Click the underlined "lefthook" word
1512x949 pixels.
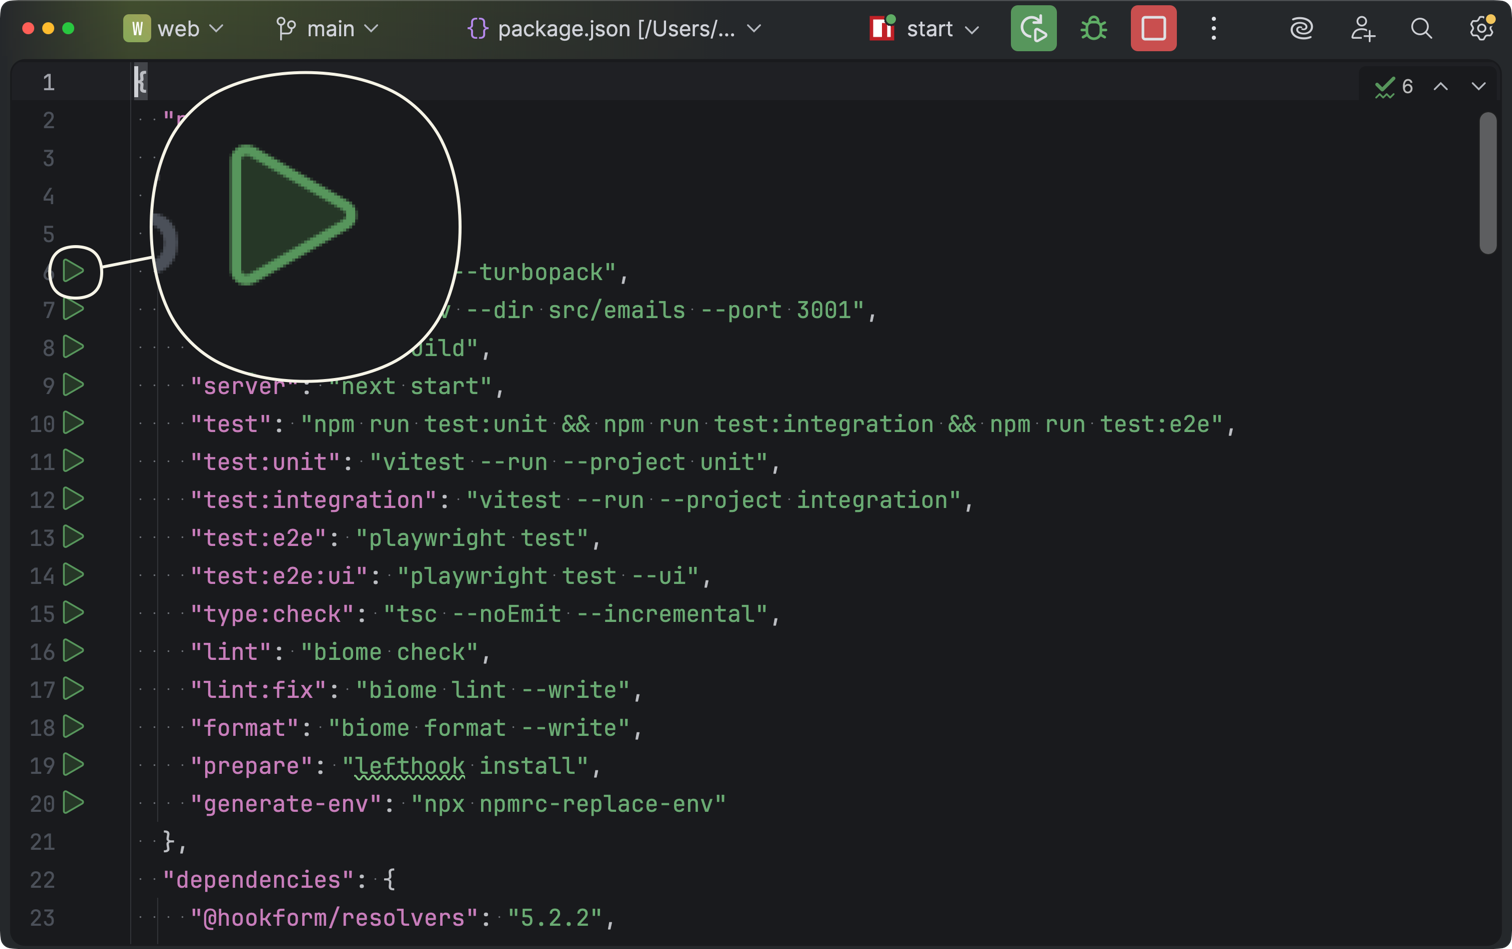tap(409, 766)
